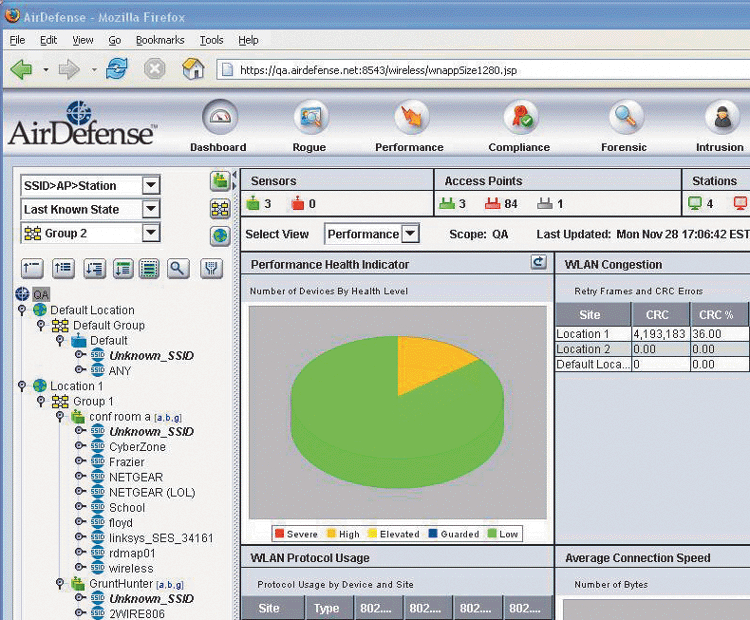Viewport: 750px width, 620px height.
Task: Open back button history dropdown arrow
Action: point(45,70)
